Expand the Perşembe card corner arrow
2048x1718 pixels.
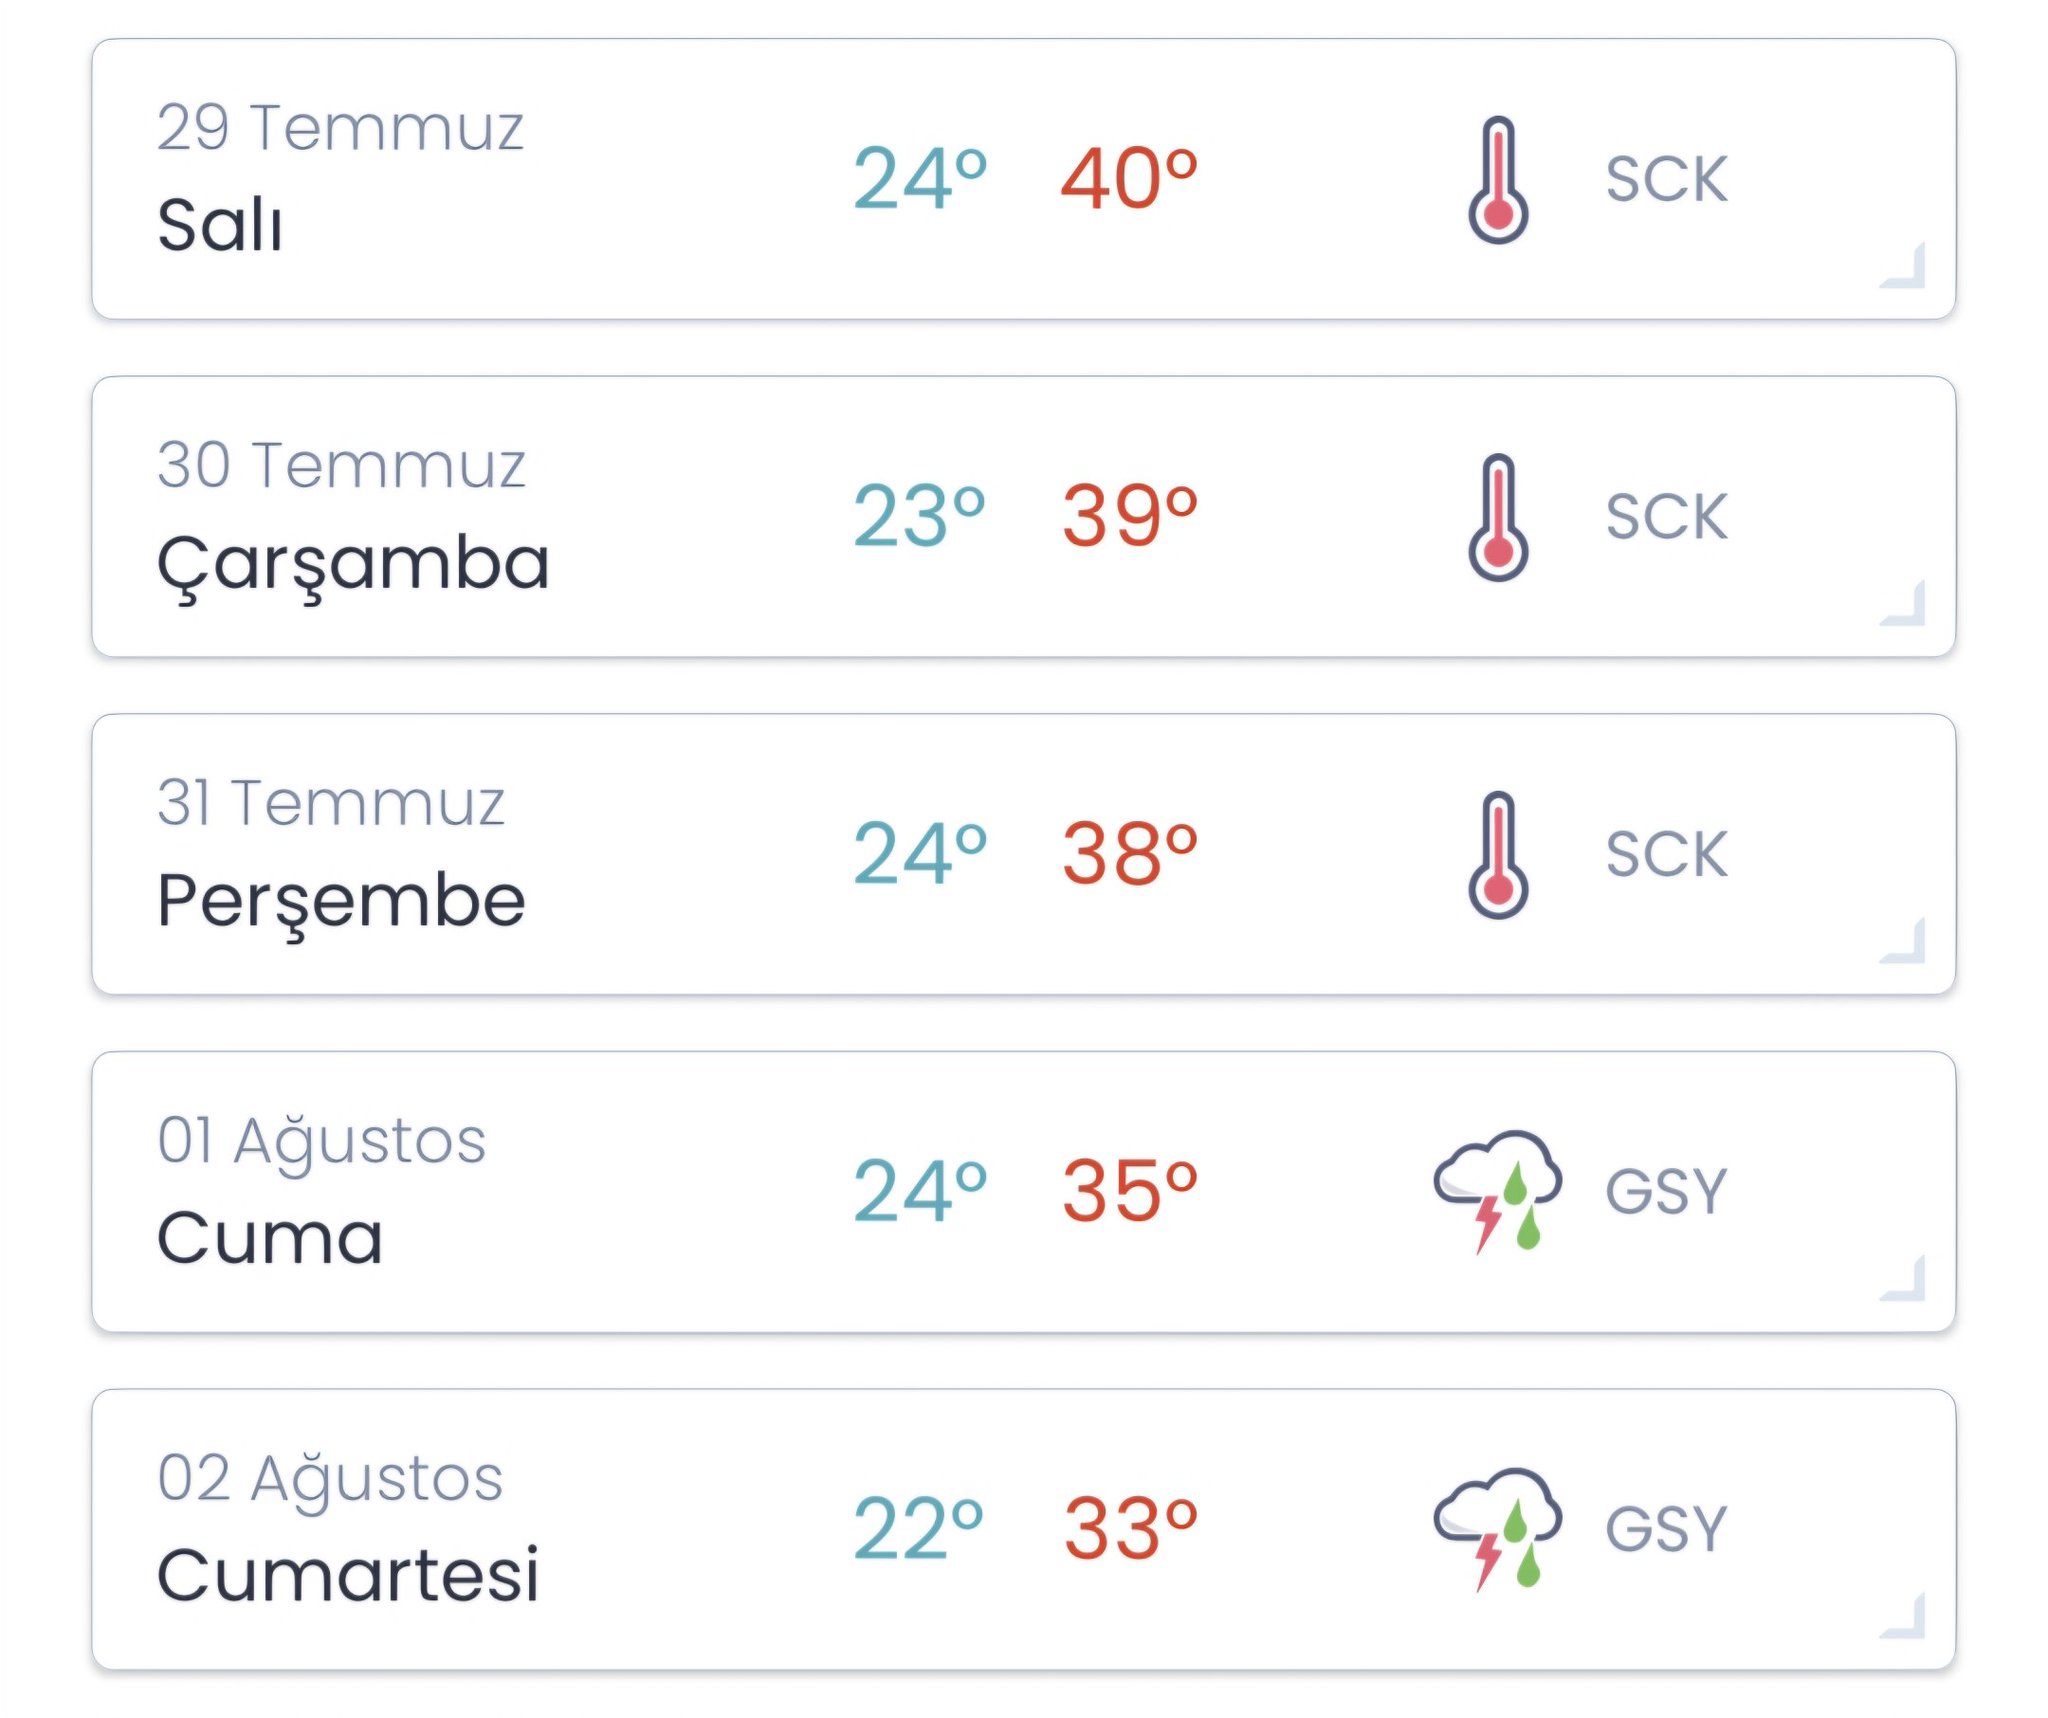coord(1905,942)
